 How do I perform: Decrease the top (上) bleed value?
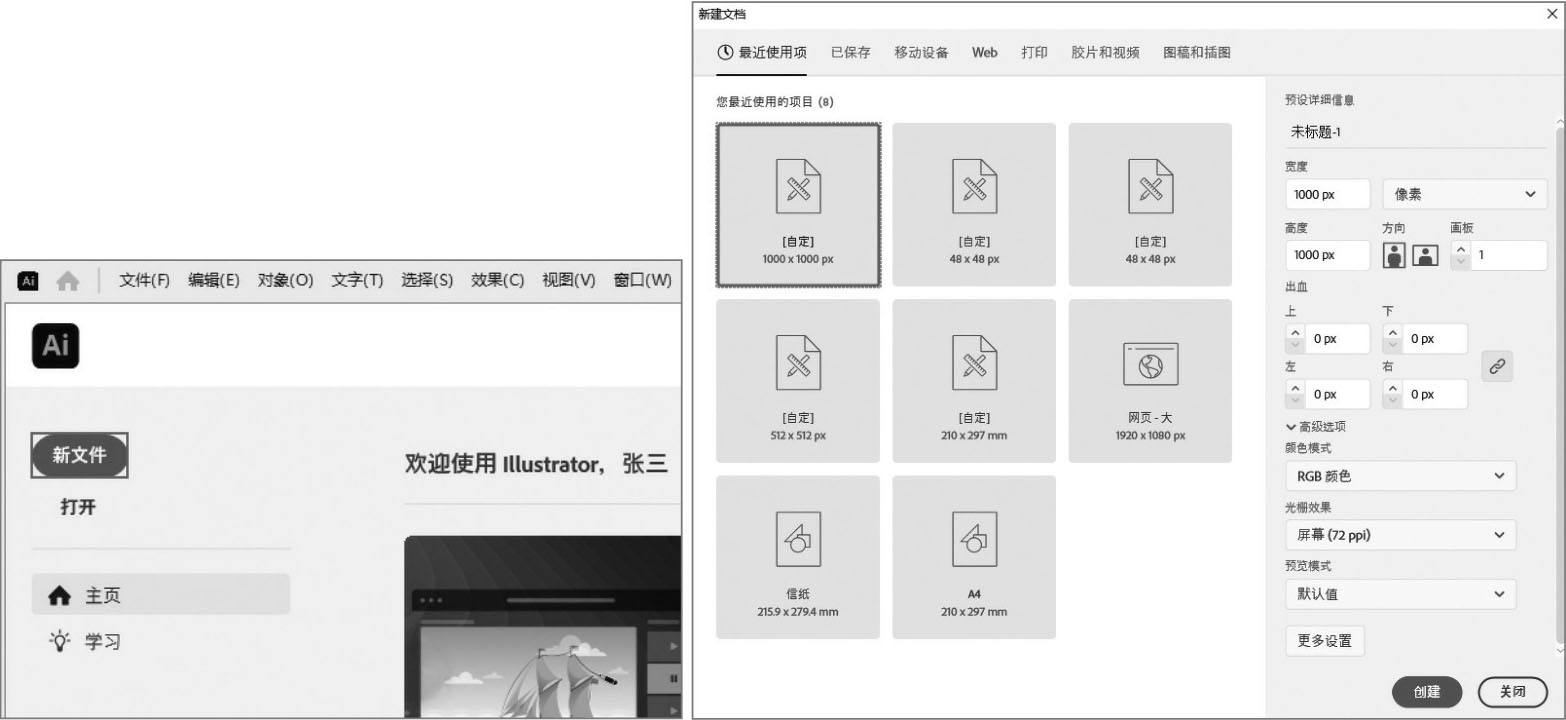pyautogui.click(x=1295, y=346)
